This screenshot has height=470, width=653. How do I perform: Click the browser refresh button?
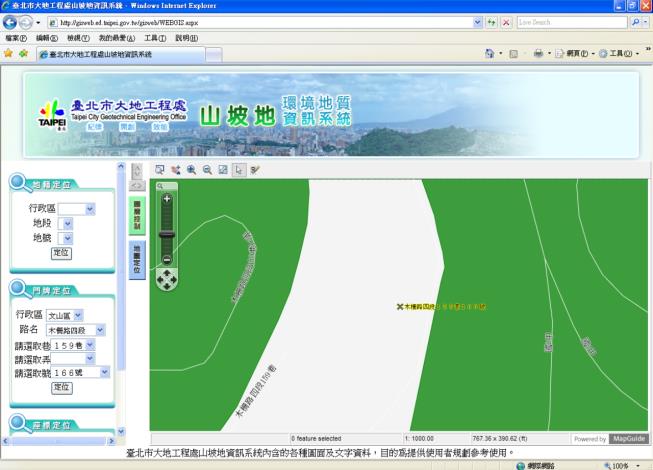click(x=489, y=21)
